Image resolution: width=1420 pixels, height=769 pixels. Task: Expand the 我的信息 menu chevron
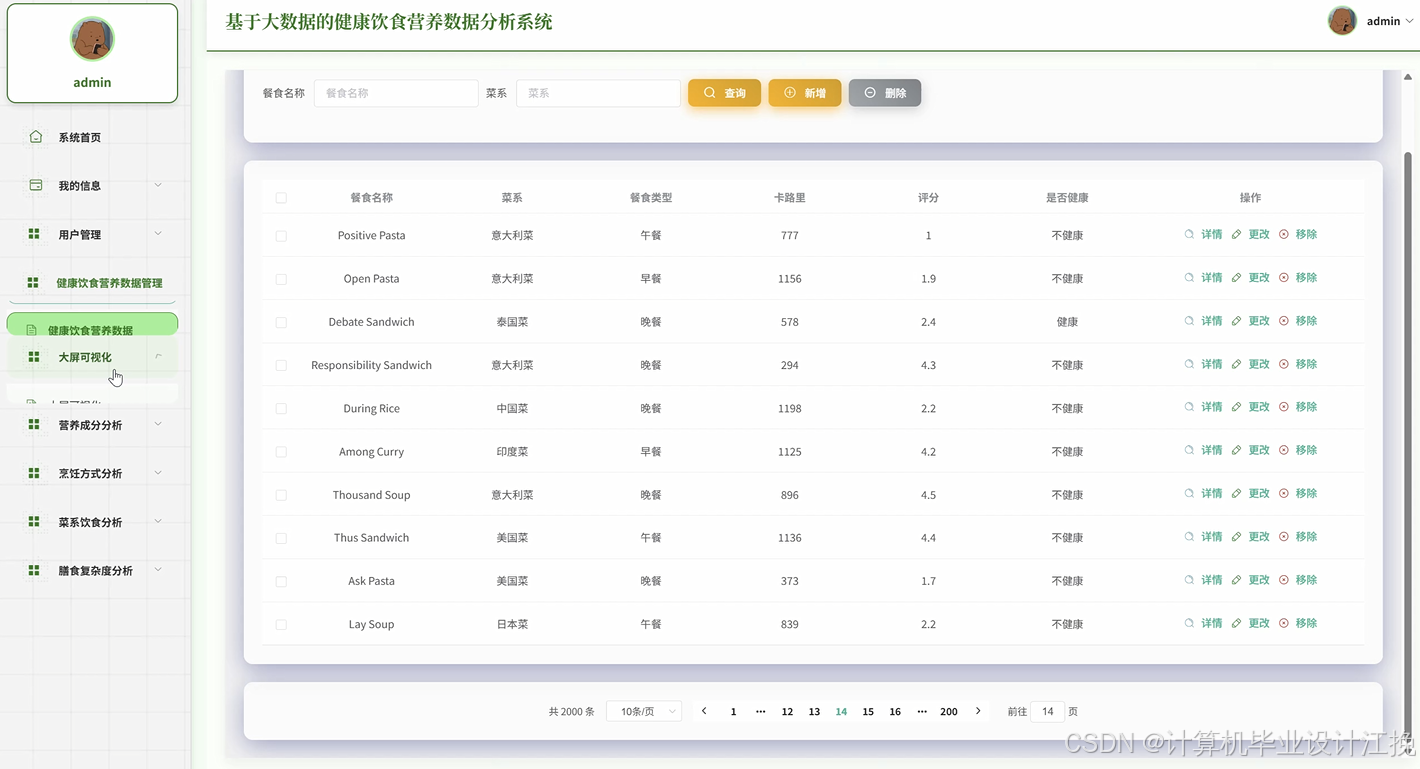[x=158, y=185]
